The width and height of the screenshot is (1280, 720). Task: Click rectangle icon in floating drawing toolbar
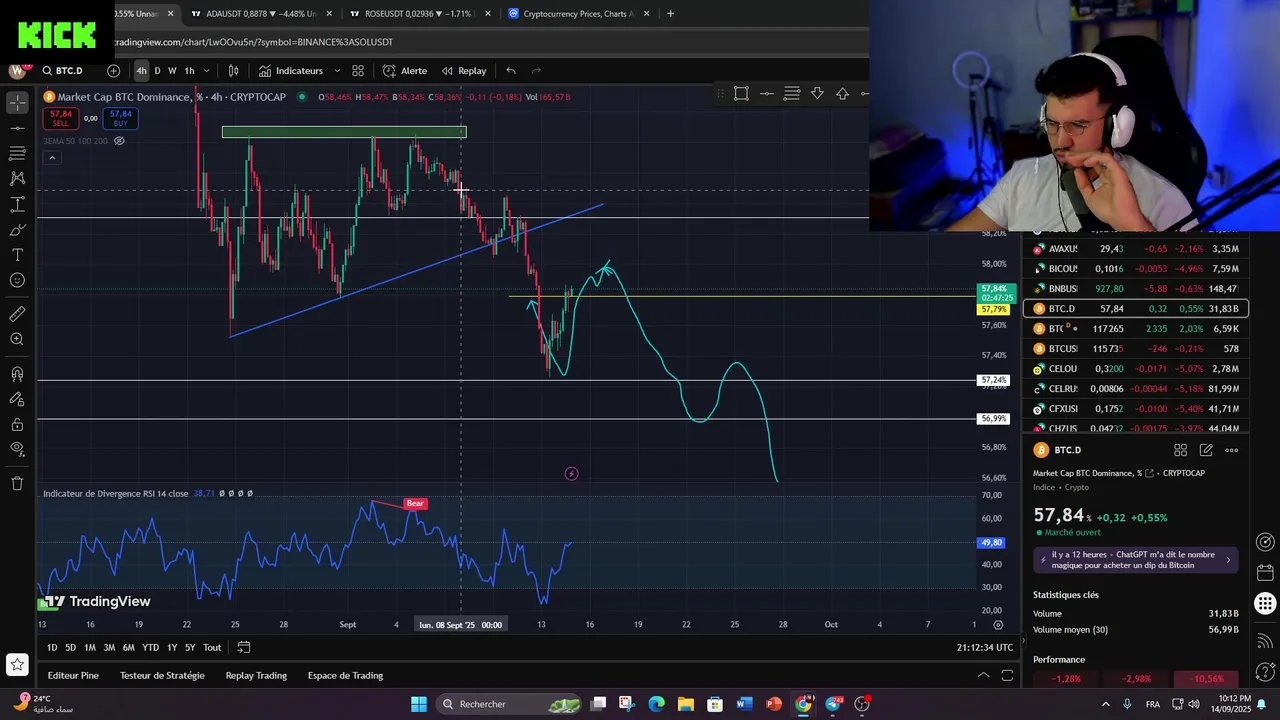coord(741,94)
